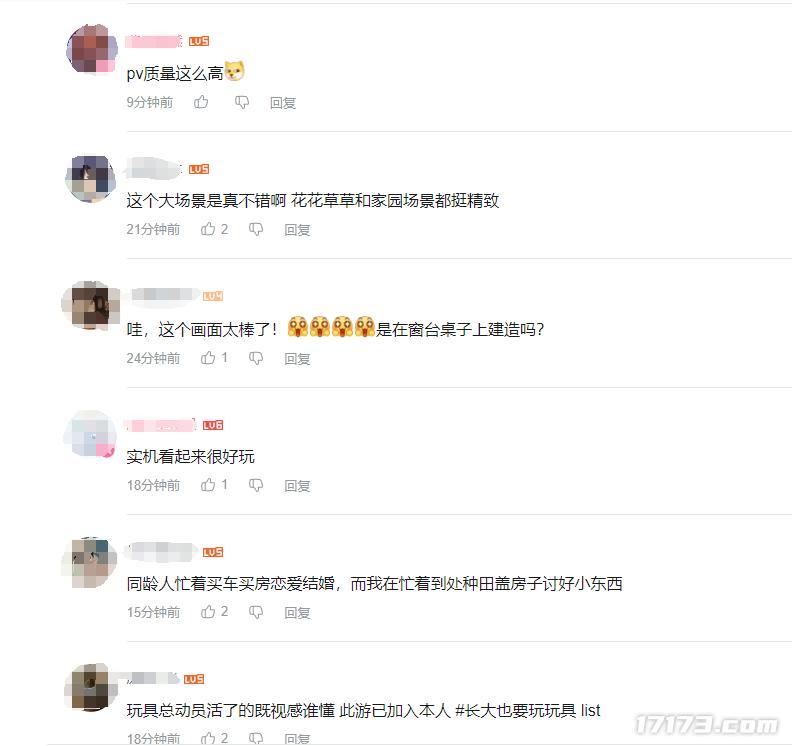Reply to the 'pv质量这么高' comment
The image size is (792, 746).
coord(282,103)
